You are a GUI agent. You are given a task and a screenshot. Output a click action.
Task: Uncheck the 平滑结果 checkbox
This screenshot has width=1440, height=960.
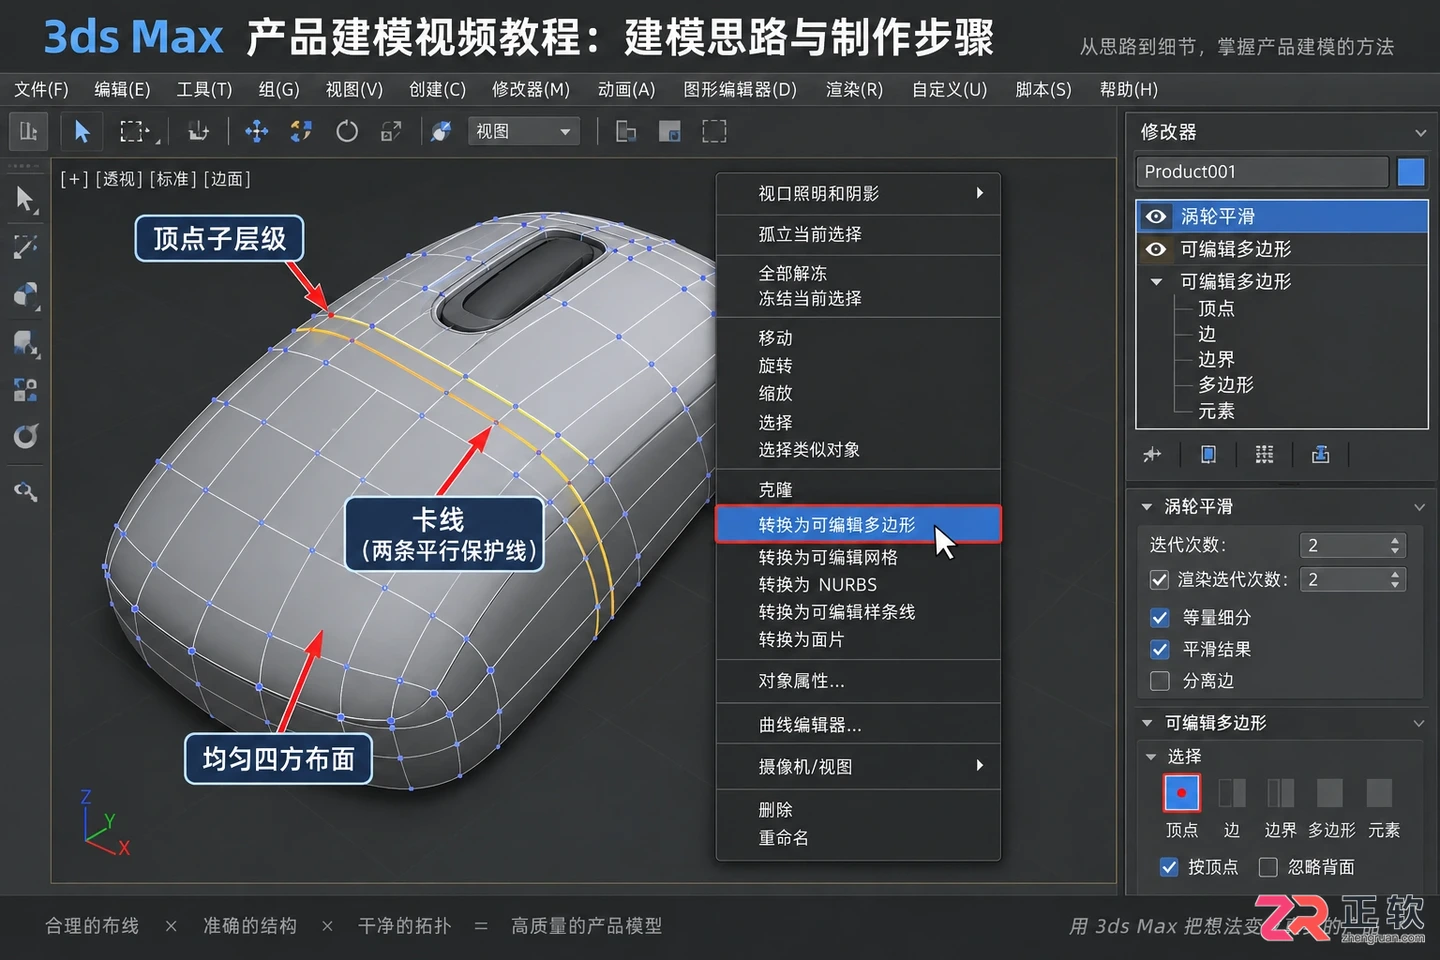click(1160, 650)
